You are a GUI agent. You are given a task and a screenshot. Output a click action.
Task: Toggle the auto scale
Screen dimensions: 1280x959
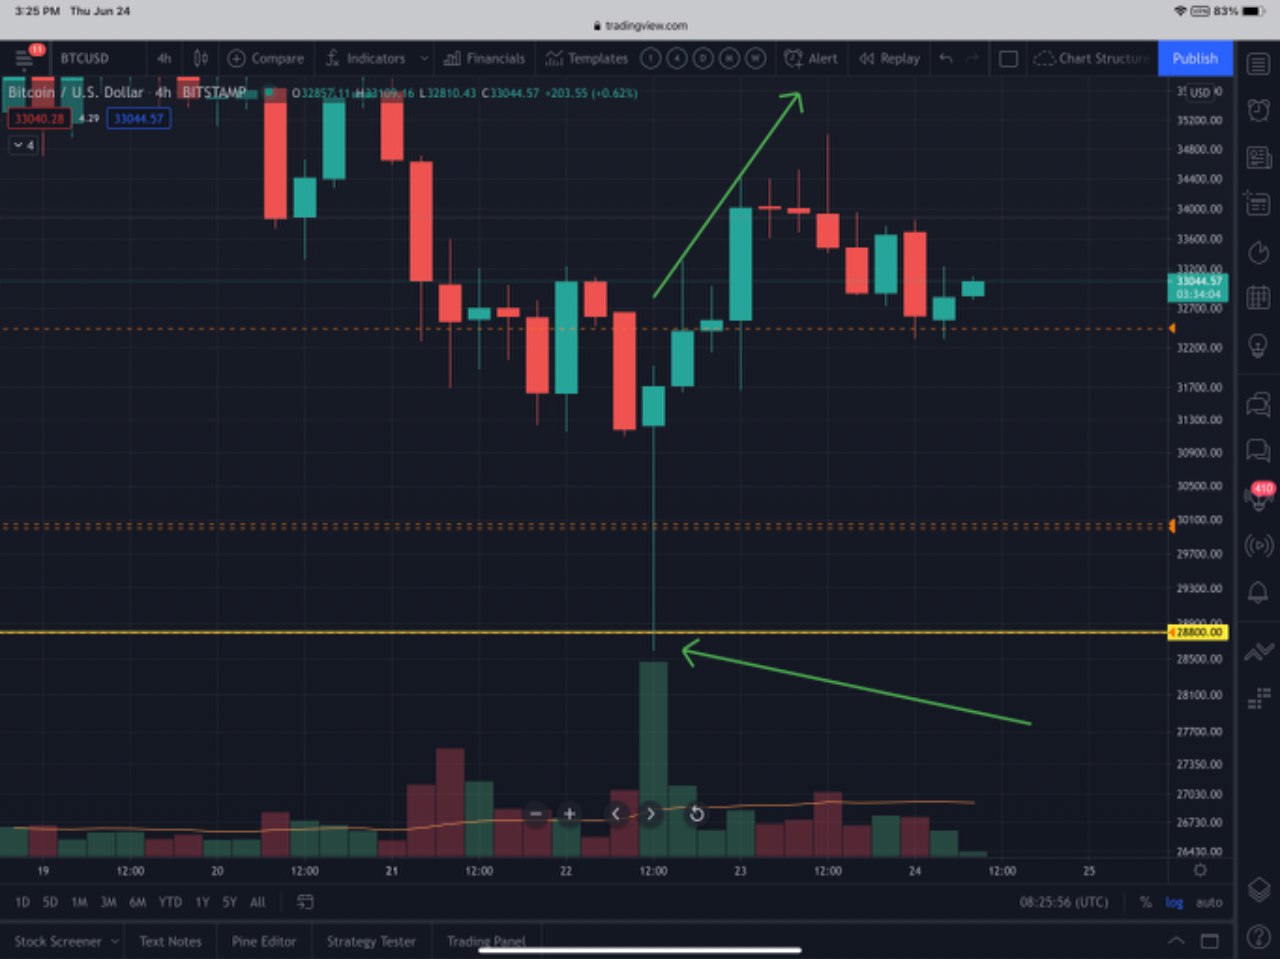click(x=1209, y=902)
